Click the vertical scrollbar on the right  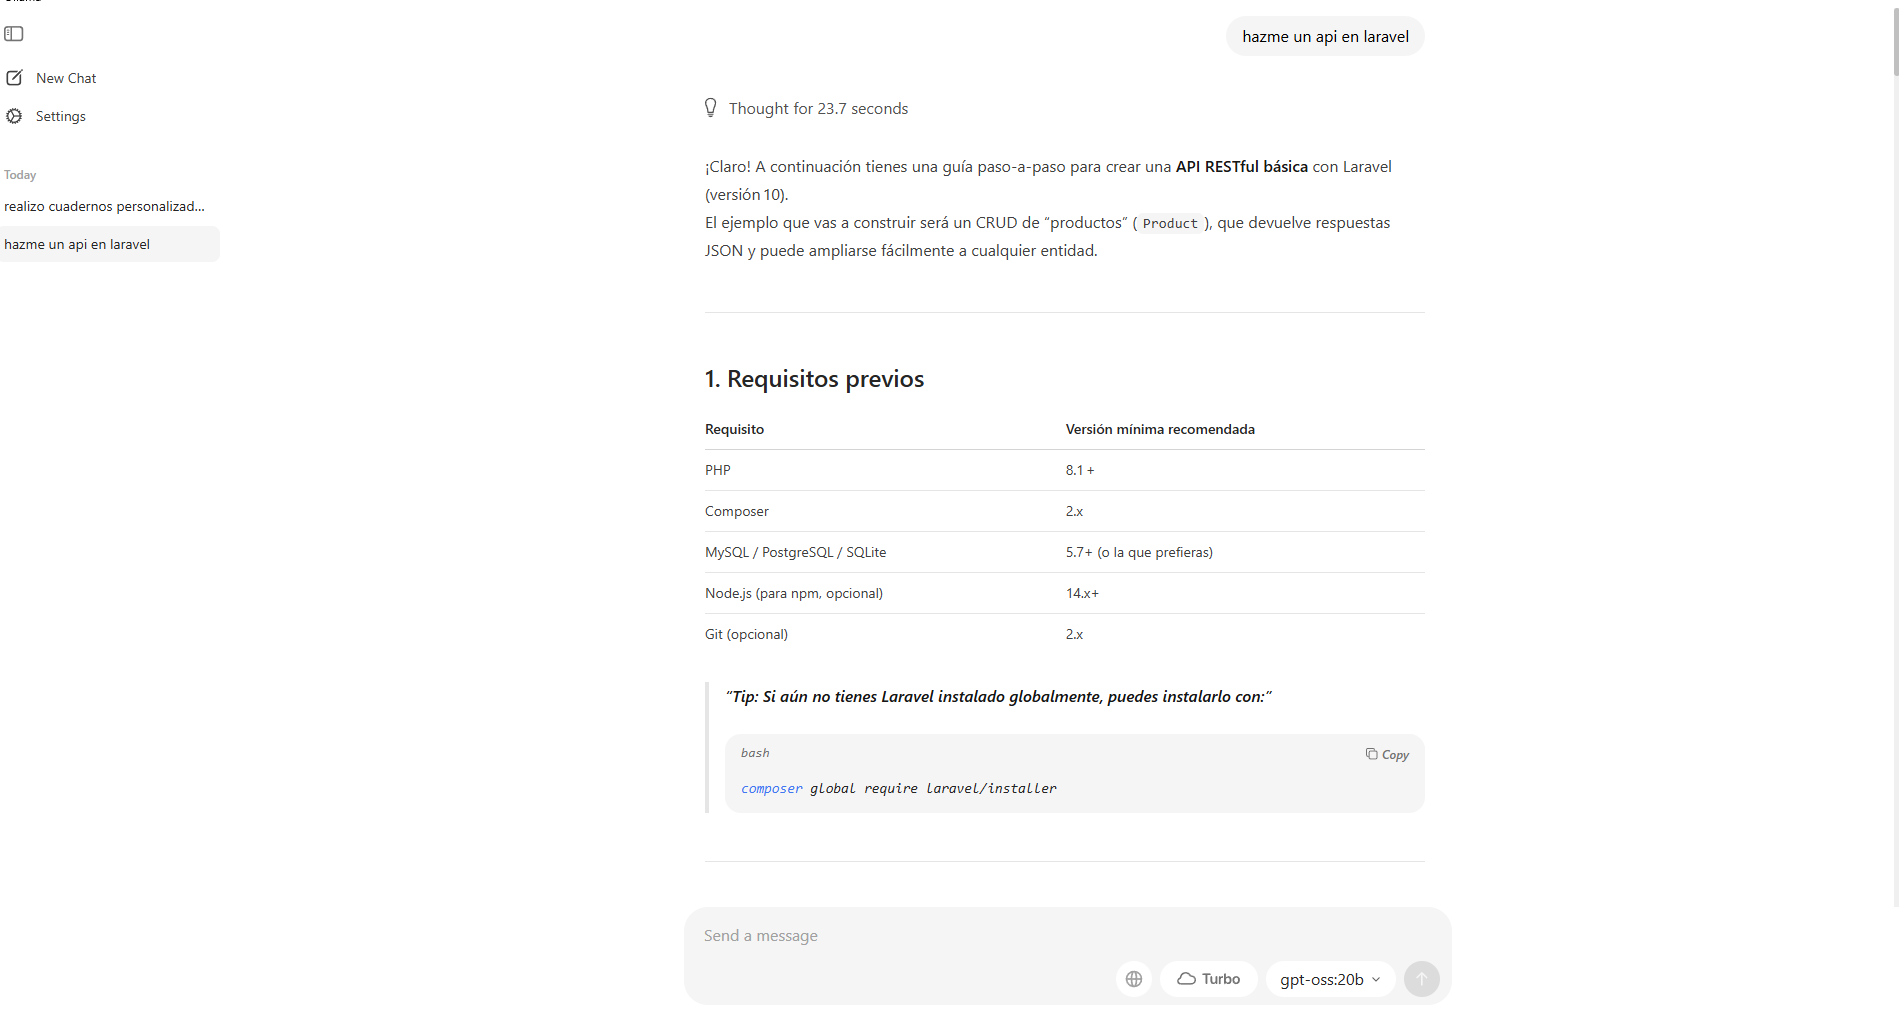[x=1894, y=40]
